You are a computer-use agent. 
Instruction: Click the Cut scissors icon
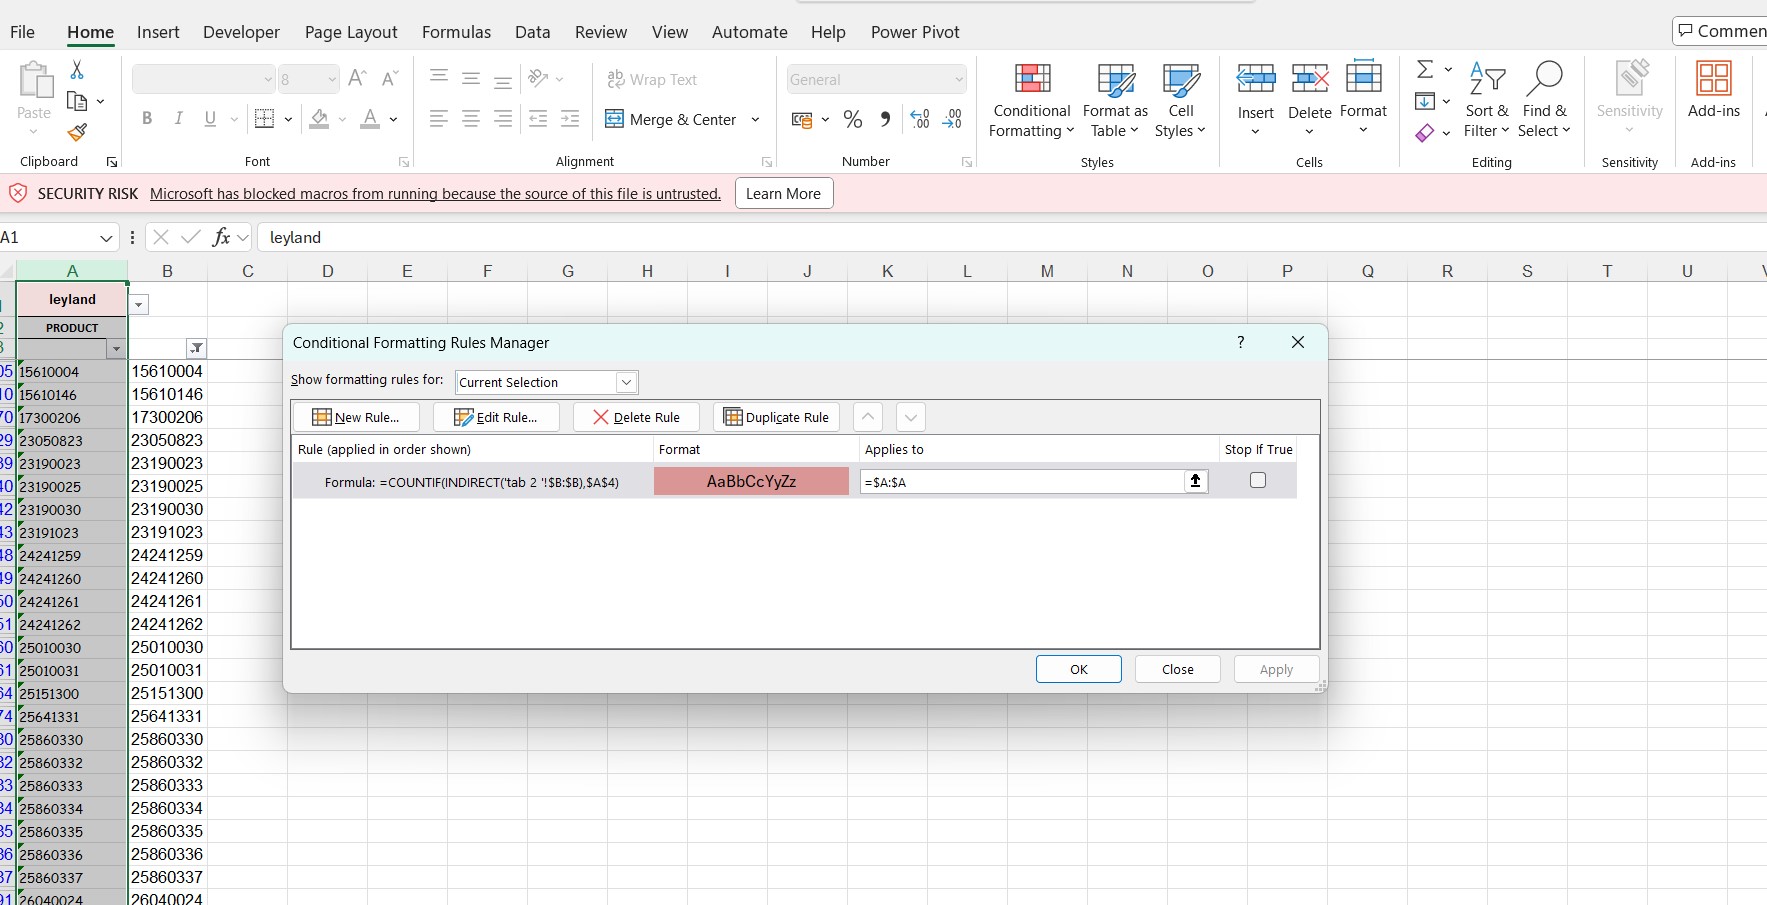pos(77,70)
